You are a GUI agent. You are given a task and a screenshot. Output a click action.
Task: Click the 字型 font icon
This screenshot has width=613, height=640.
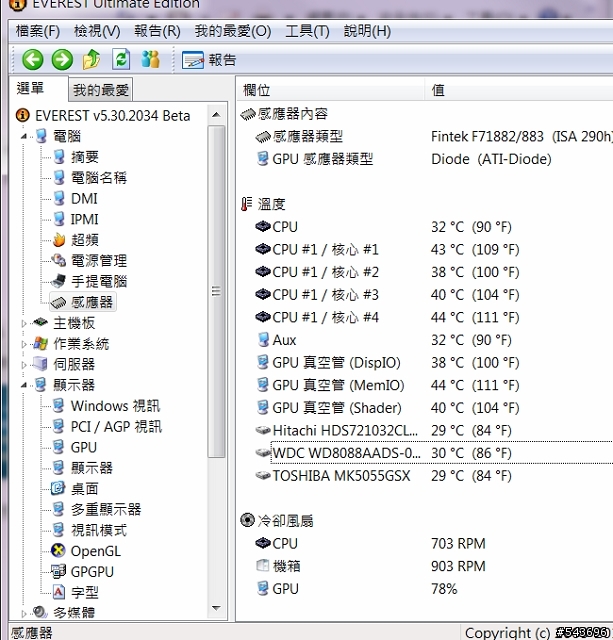58,592
